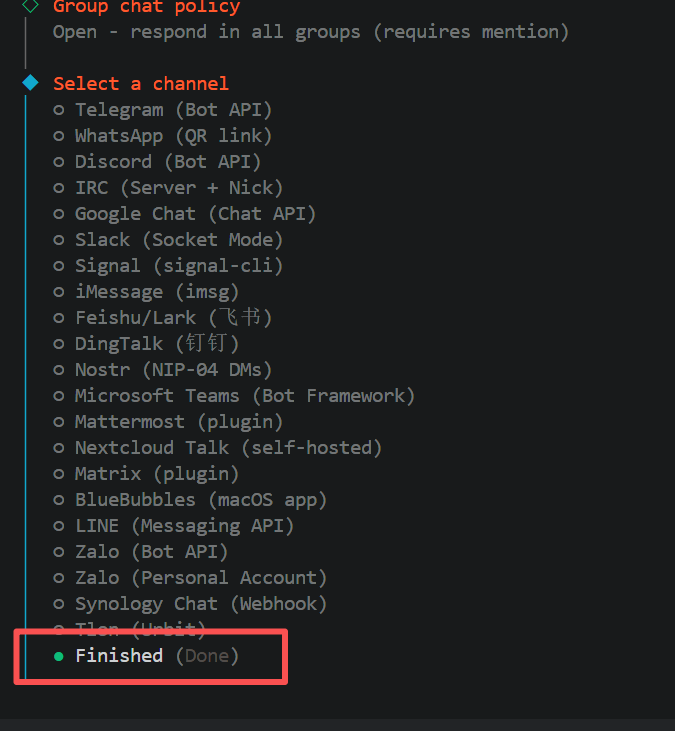Select the Matrix (plugin) channel
675x731 pixels.
tap(157, 474)
